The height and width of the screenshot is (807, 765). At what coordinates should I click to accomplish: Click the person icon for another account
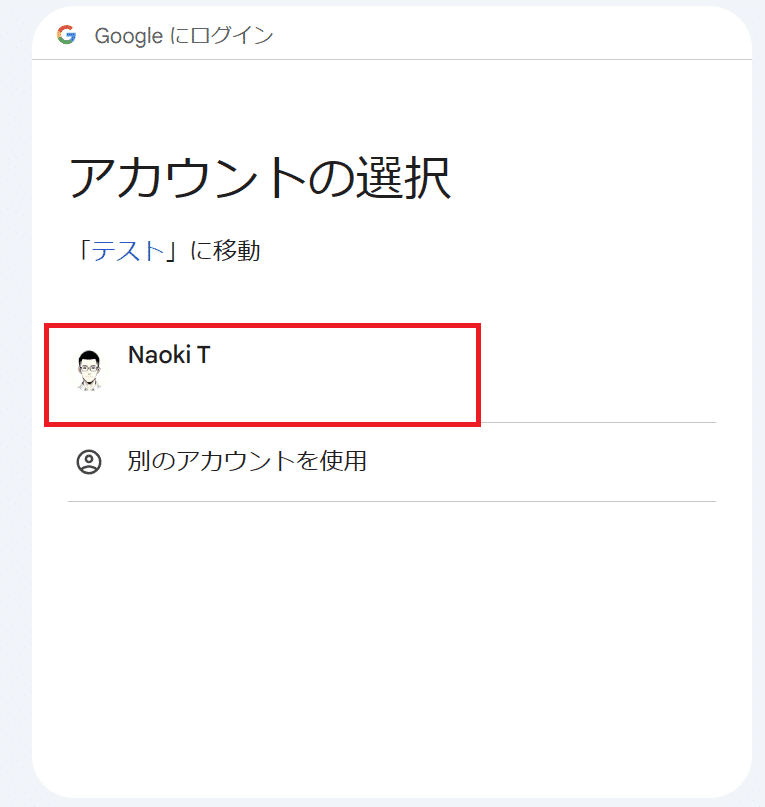[x=89, y=462]
